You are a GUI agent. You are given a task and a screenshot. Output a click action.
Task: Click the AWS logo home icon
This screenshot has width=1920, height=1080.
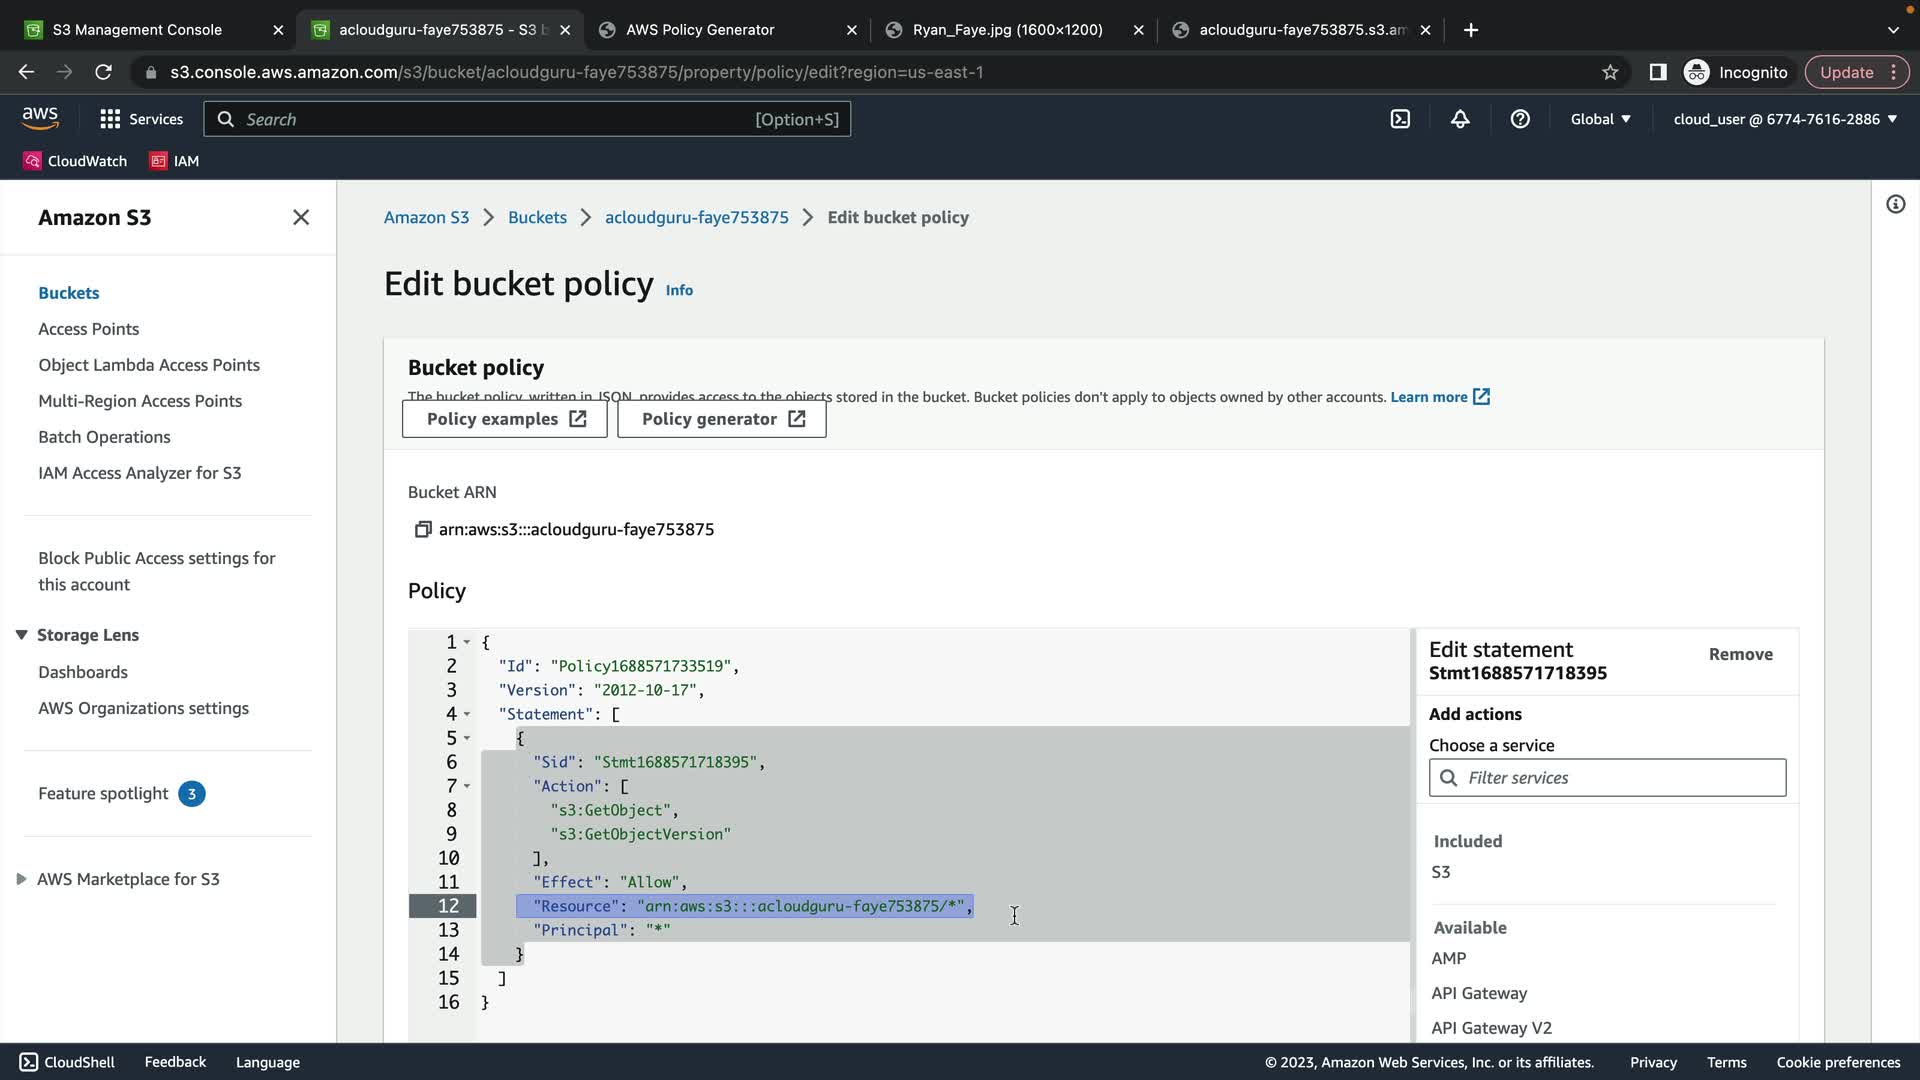coord(40,118)
